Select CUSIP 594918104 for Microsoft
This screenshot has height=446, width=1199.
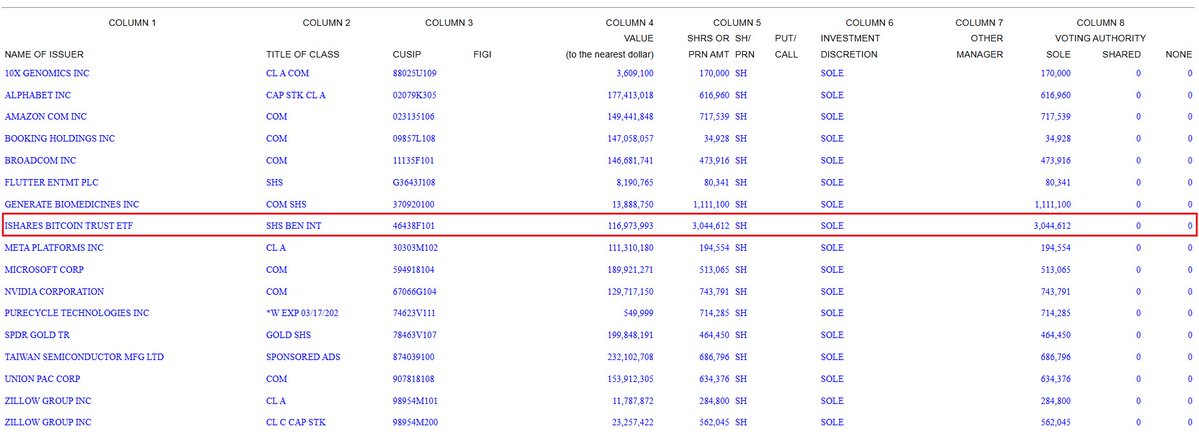(414, 270)
